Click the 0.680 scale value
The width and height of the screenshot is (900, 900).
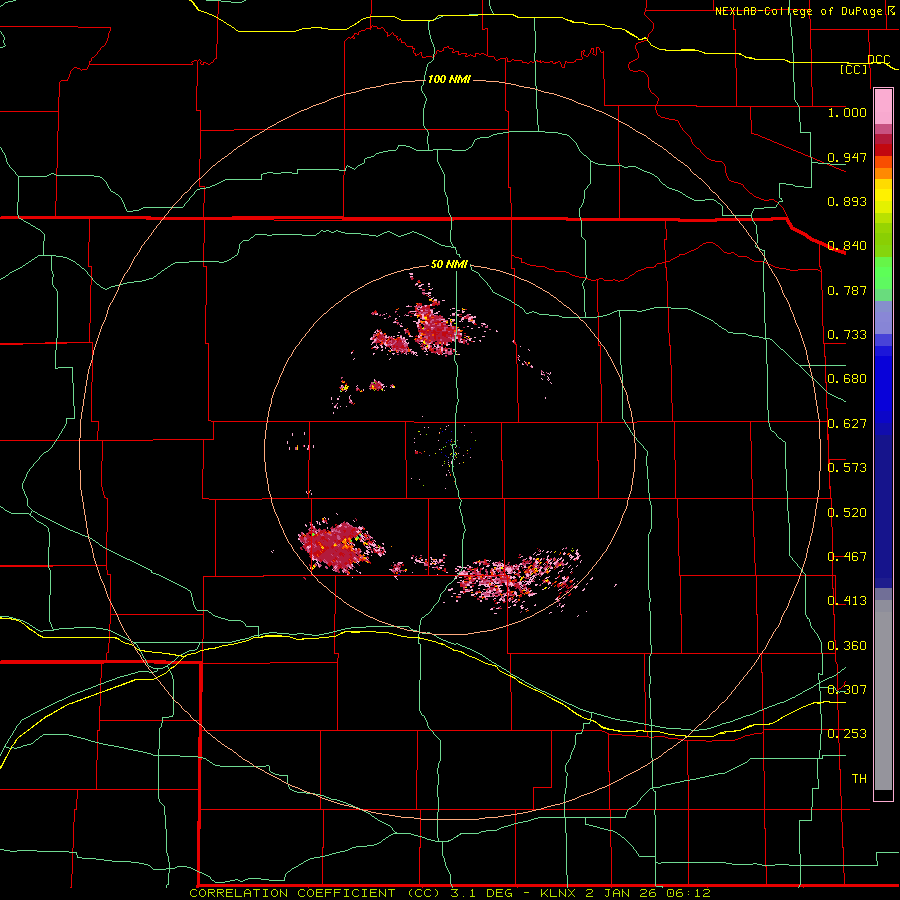pyautogui.click(x=847, y=379)
